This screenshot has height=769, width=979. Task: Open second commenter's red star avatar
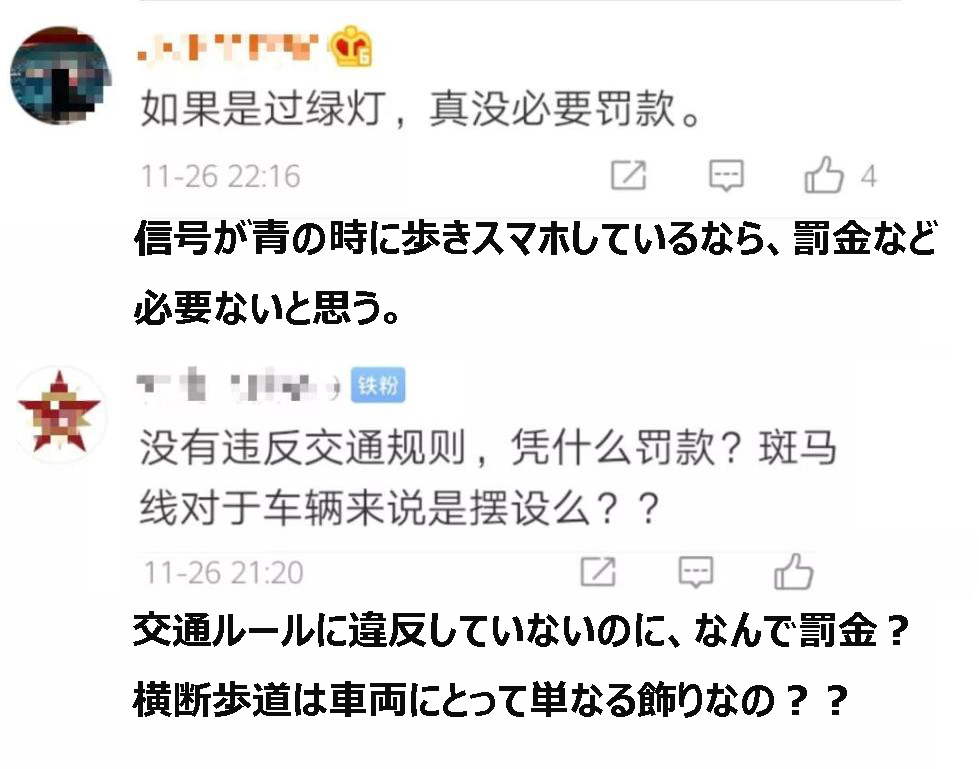pyautogui.click(x=59, y=413)
